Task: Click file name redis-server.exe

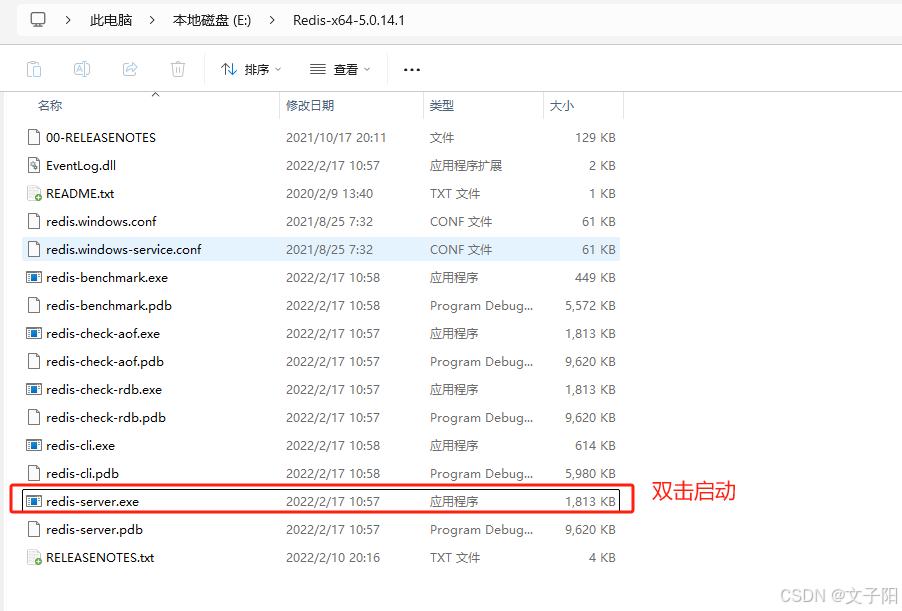Action: 93,502
